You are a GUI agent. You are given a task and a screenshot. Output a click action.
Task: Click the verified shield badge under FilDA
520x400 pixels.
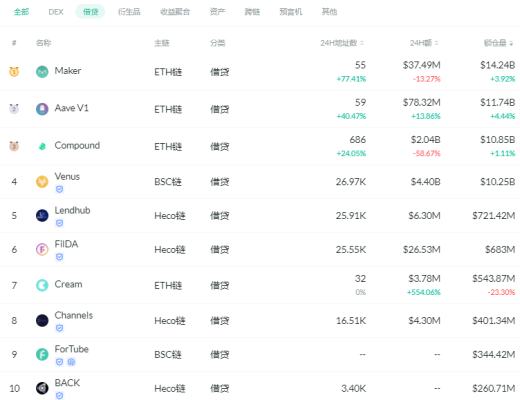pos(59,257)
